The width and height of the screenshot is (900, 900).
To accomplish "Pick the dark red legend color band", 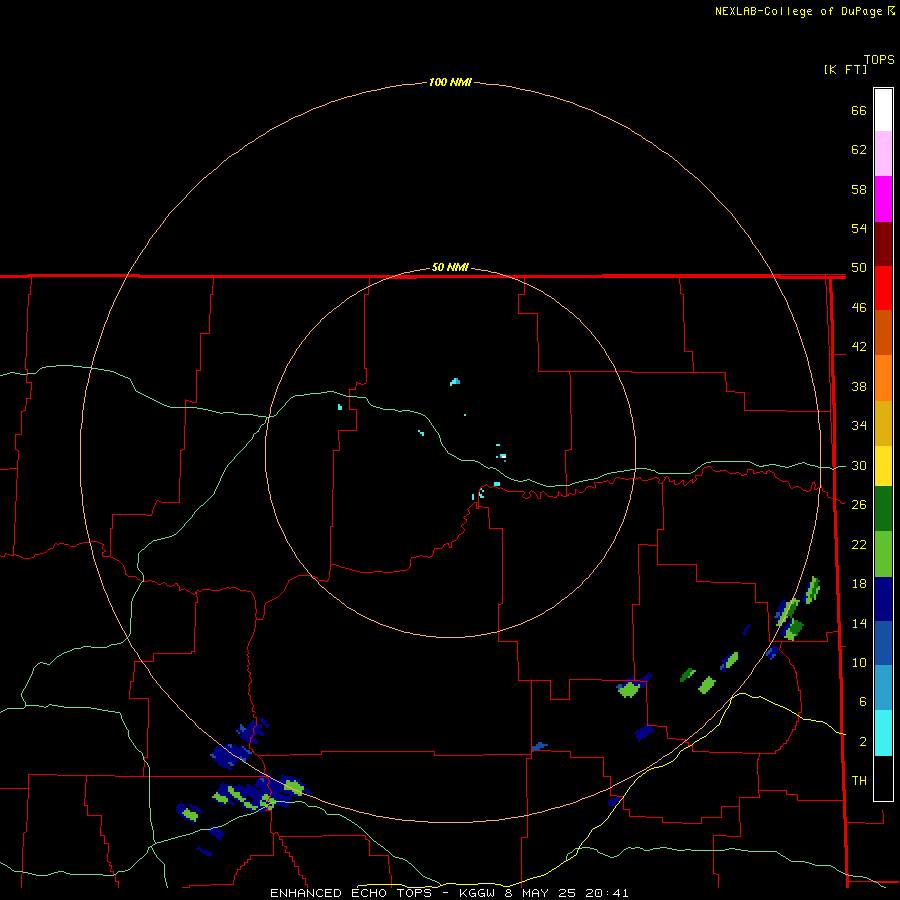I will (883, 243).
